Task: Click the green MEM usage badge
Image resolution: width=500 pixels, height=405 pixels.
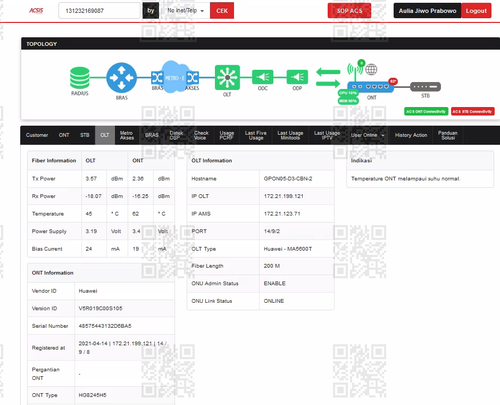Action: point(348,101)
